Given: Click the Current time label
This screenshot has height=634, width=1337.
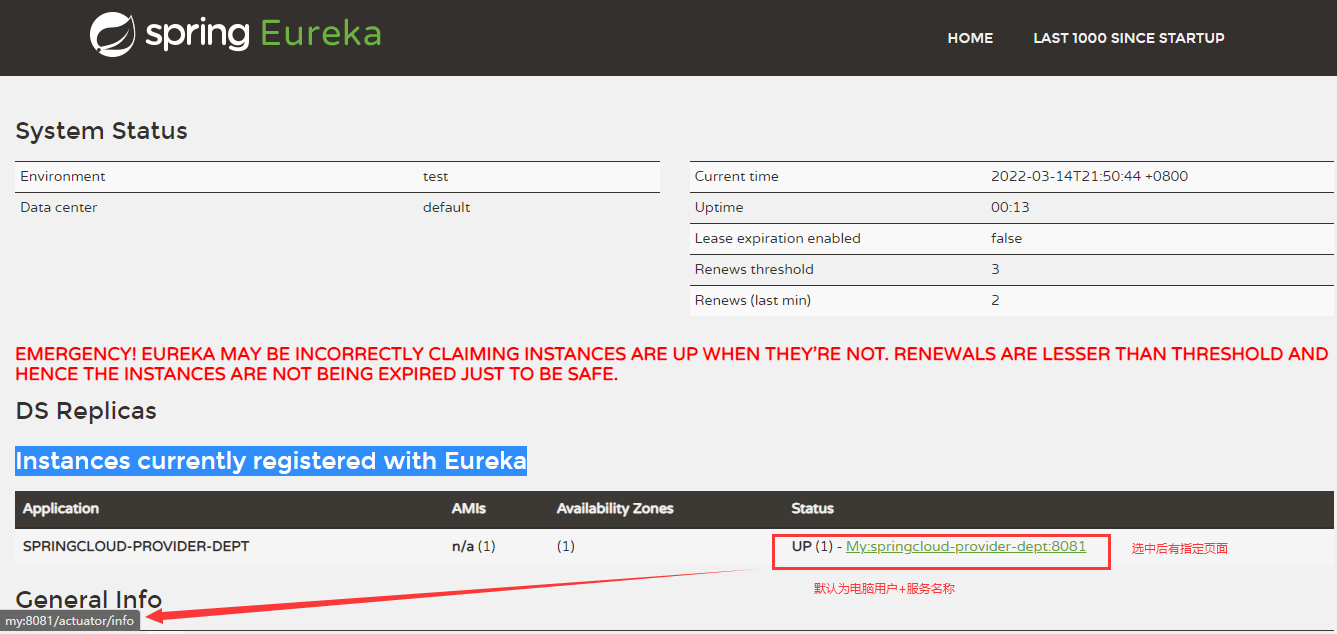Looking at the screenshot, I should coord(736,176).
